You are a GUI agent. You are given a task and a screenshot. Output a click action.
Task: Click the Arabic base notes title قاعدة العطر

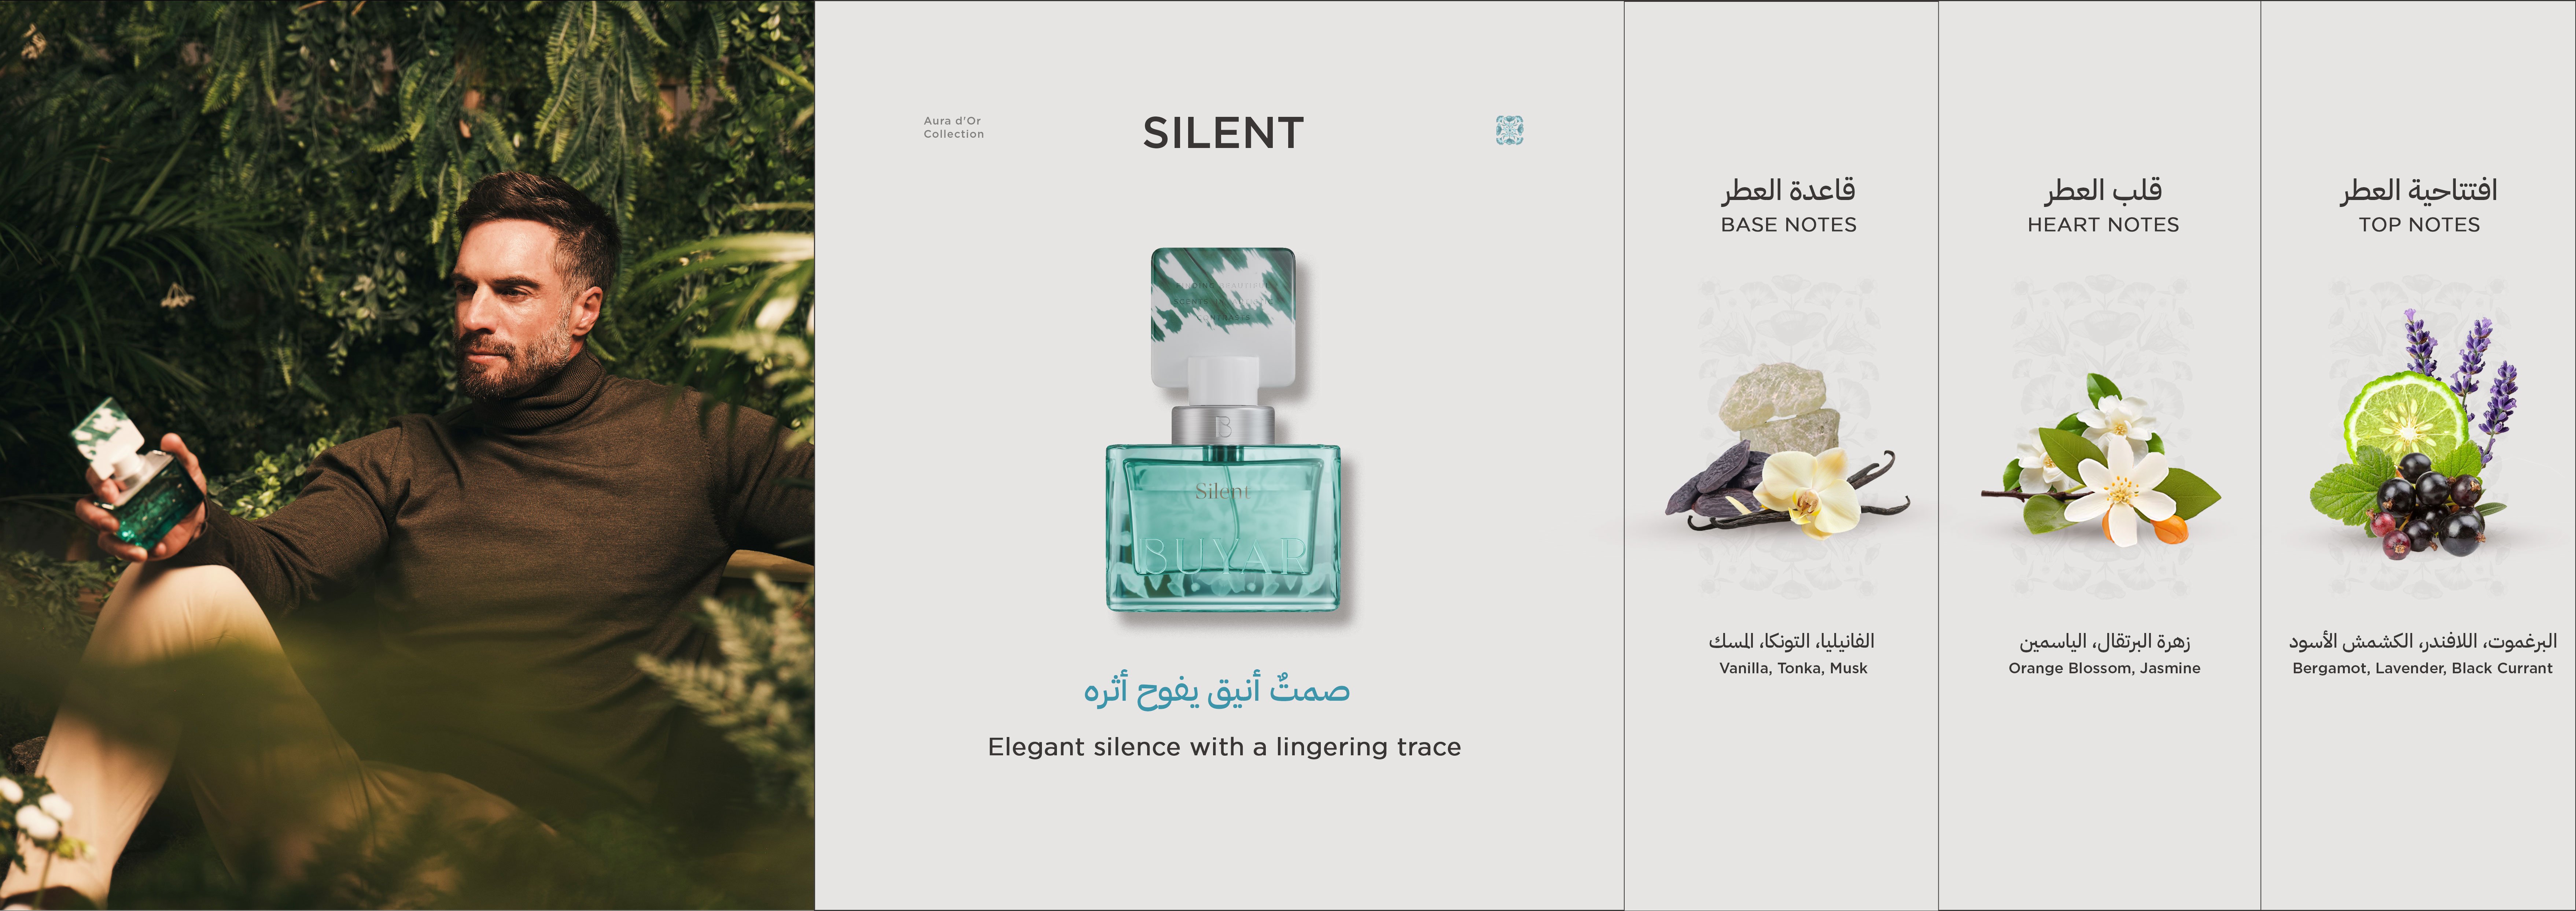1788,190
